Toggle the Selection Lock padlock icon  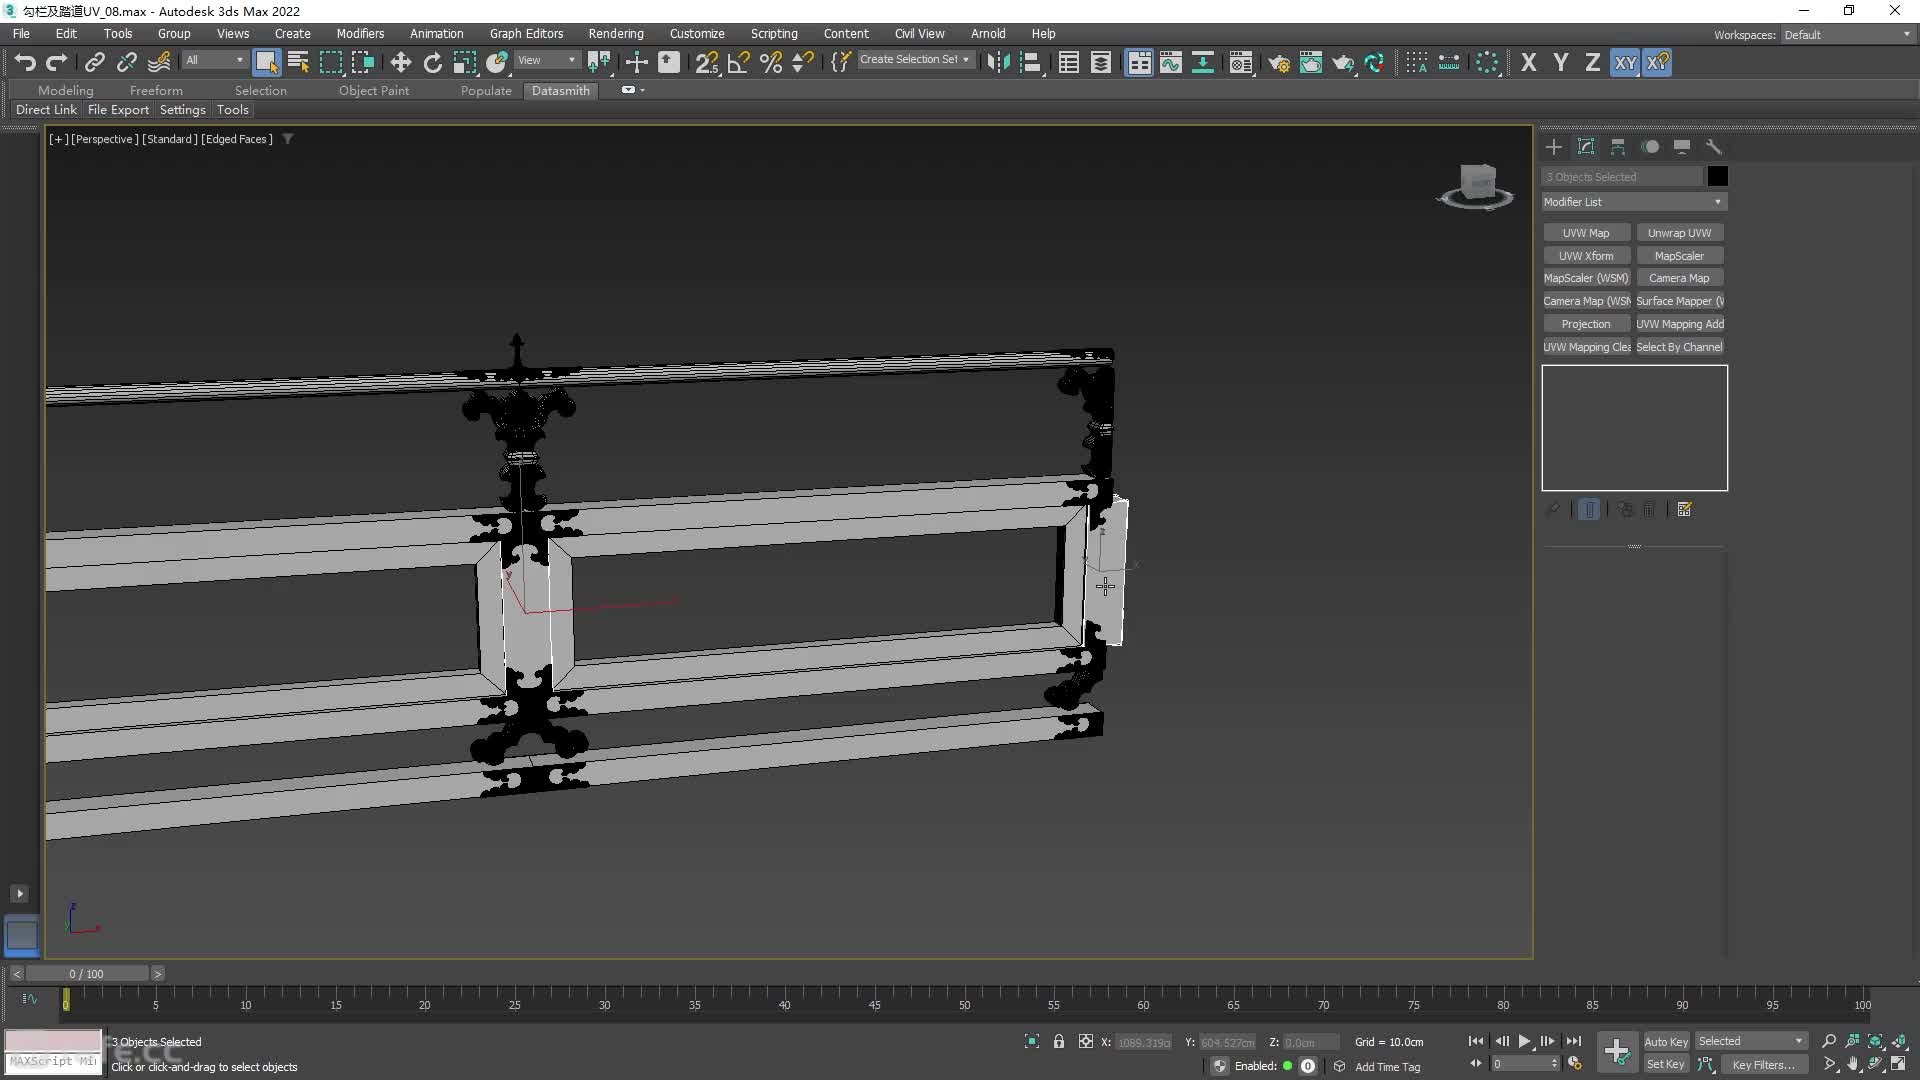[x=1059, y=1042]
